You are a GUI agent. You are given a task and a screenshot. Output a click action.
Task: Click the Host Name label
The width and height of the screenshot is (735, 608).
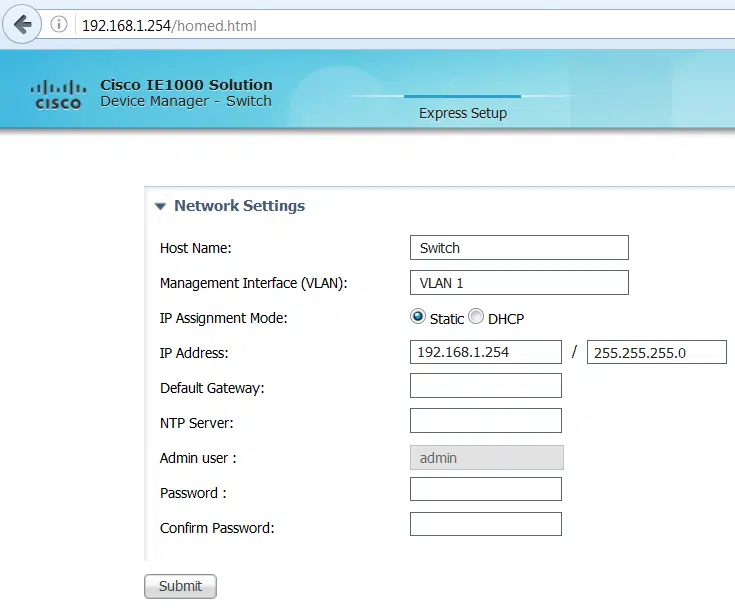coord(195,248)
